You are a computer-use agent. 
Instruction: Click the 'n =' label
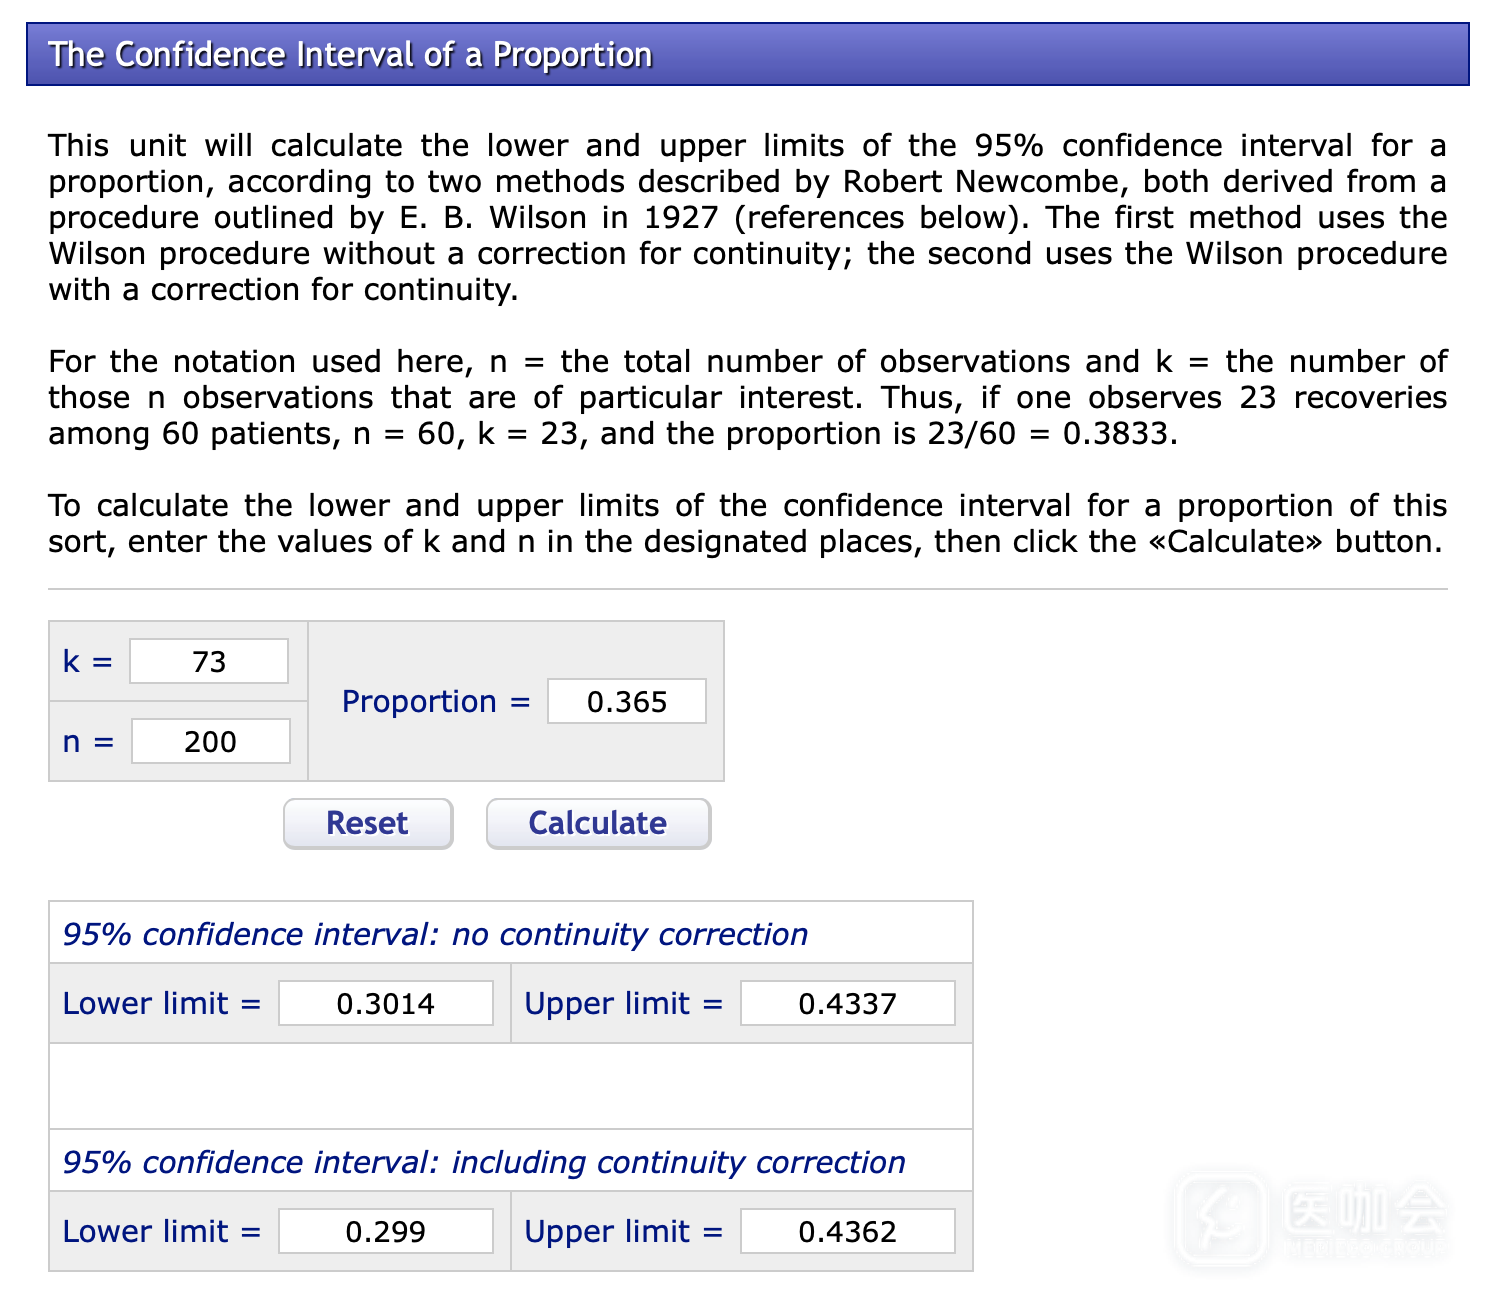pos(88,742)
